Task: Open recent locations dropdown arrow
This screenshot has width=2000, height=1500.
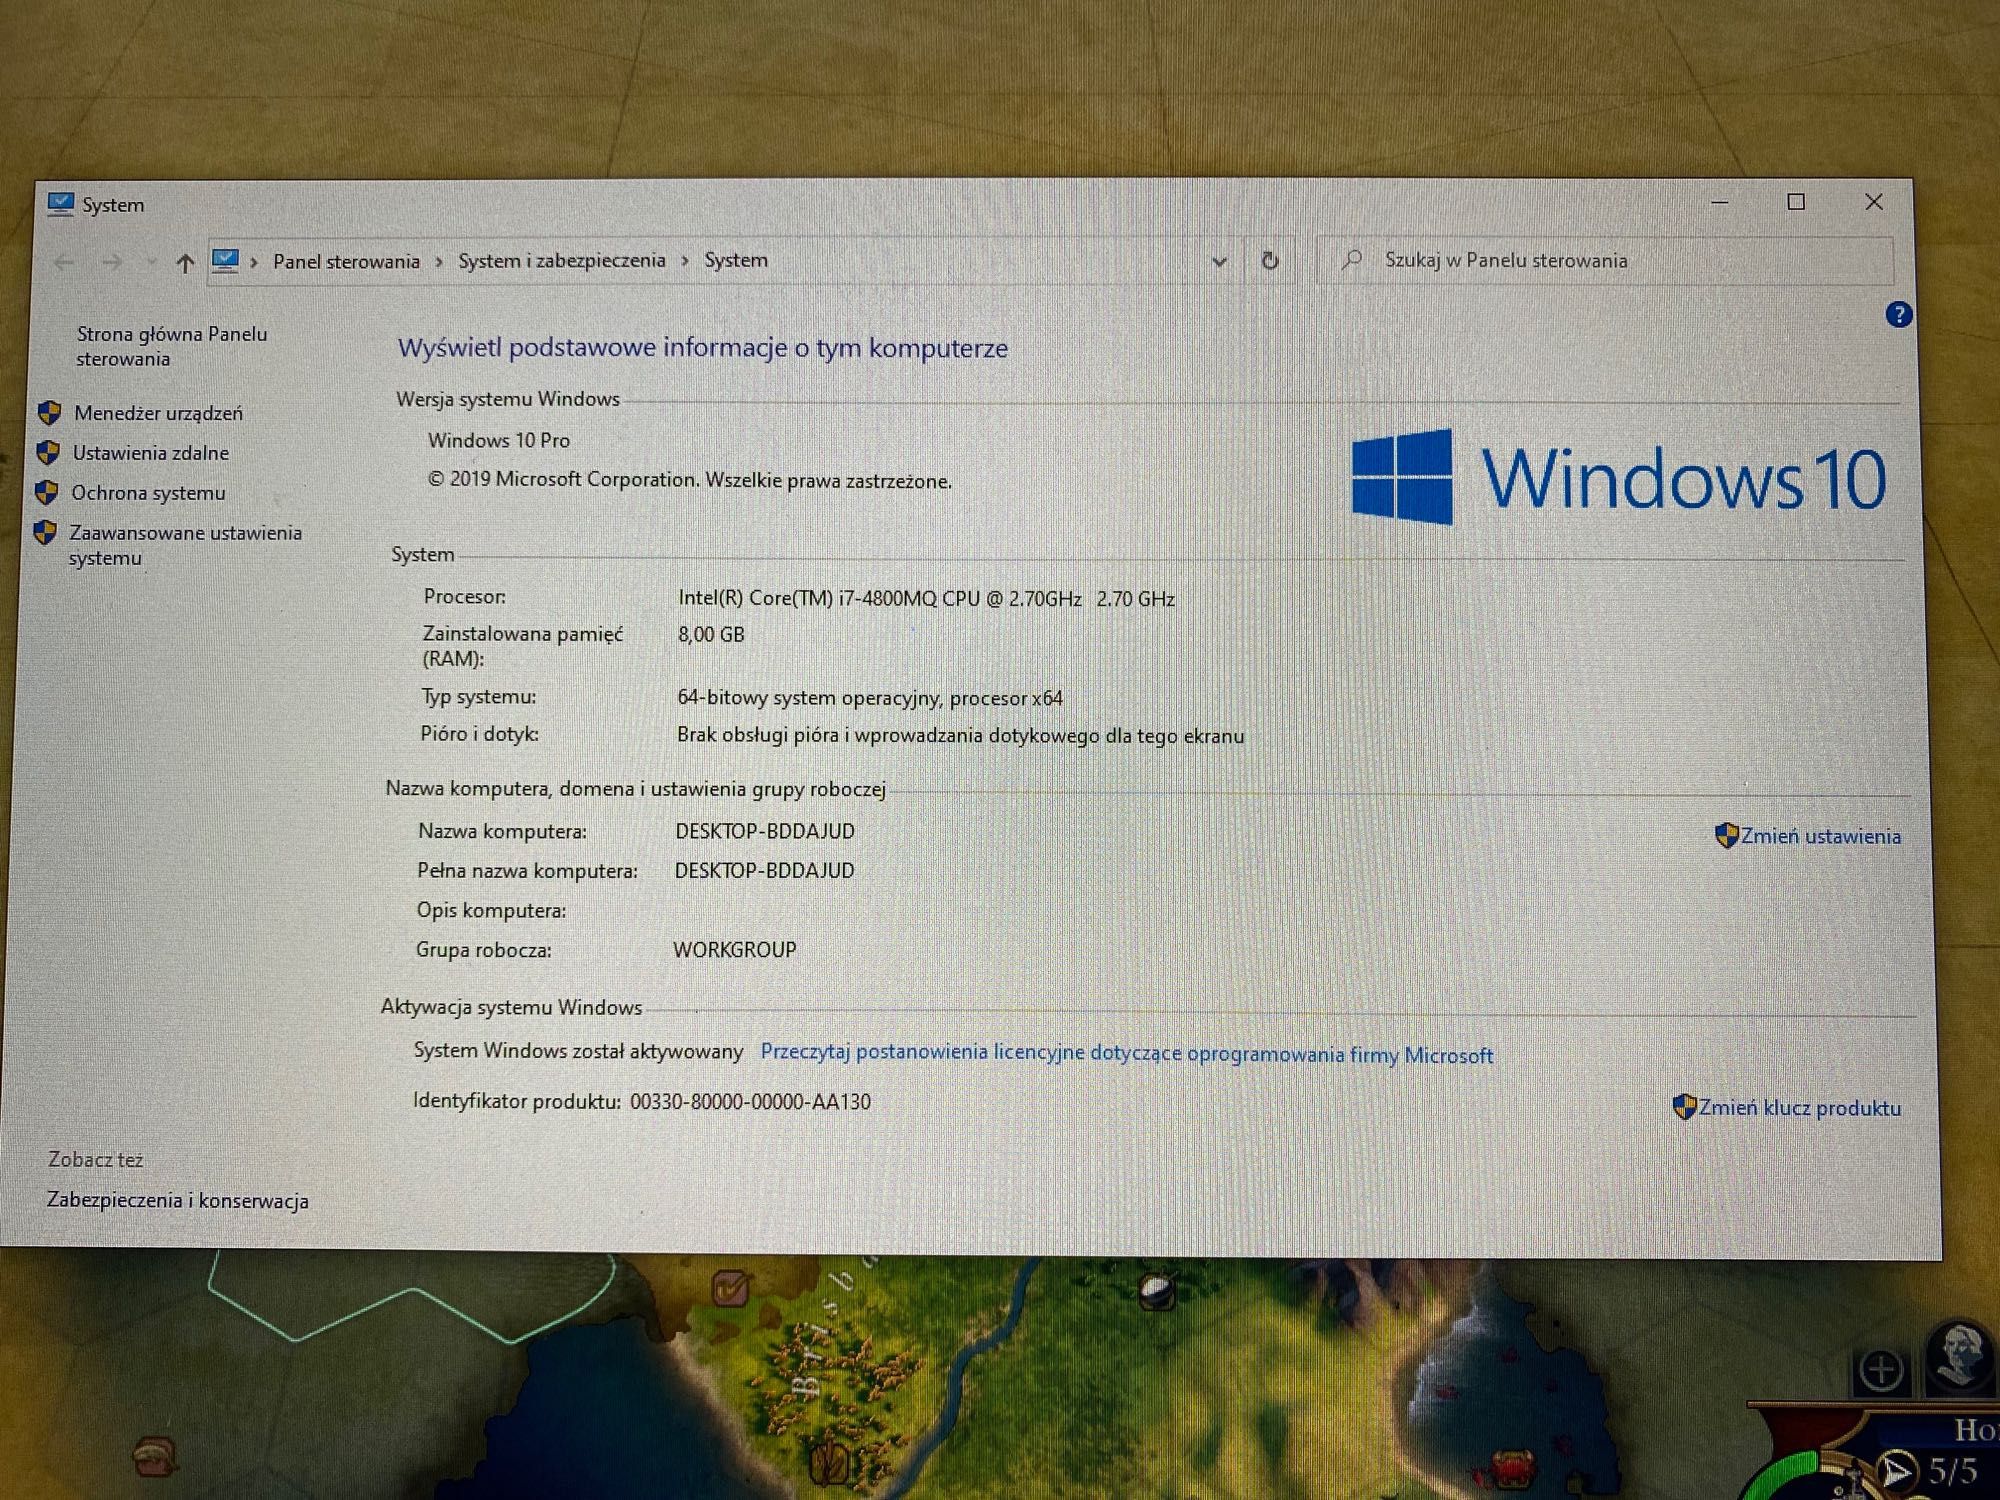Action: click(151, 262)
